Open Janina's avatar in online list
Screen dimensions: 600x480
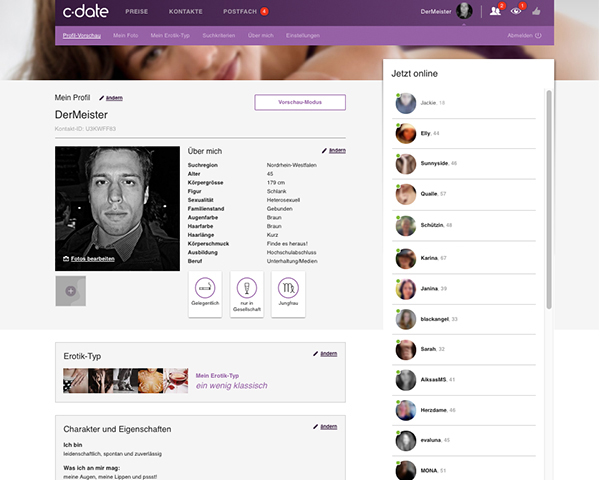pos(406,289)
